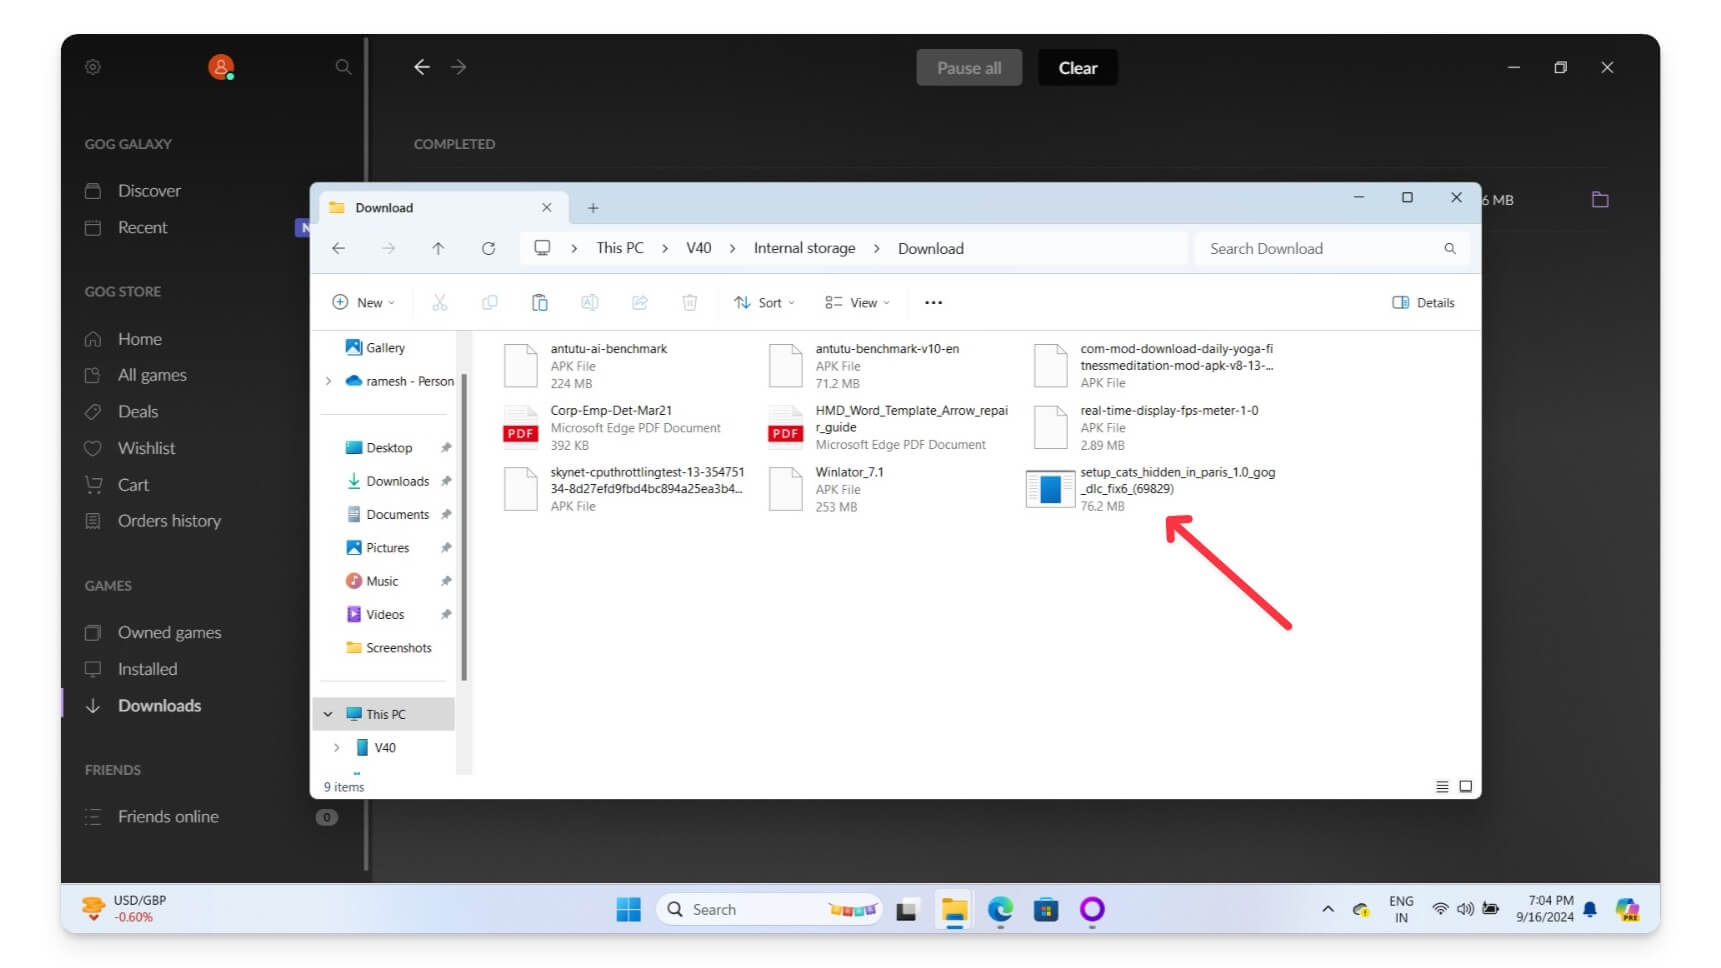Click the USD/GBP widget on taskbar
This screenshot has height=968, width=1721.
(x=124, y=908)
